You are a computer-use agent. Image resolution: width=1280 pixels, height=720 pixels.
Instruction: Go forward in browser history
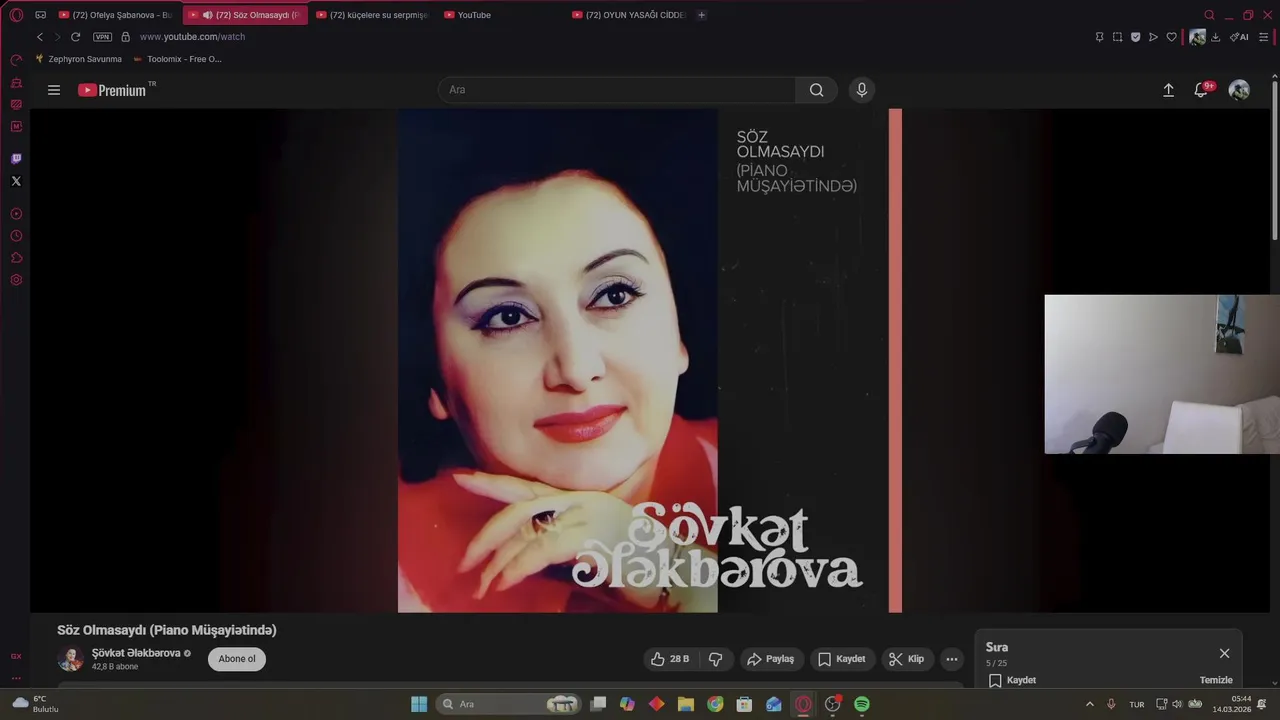pos(57,37)
